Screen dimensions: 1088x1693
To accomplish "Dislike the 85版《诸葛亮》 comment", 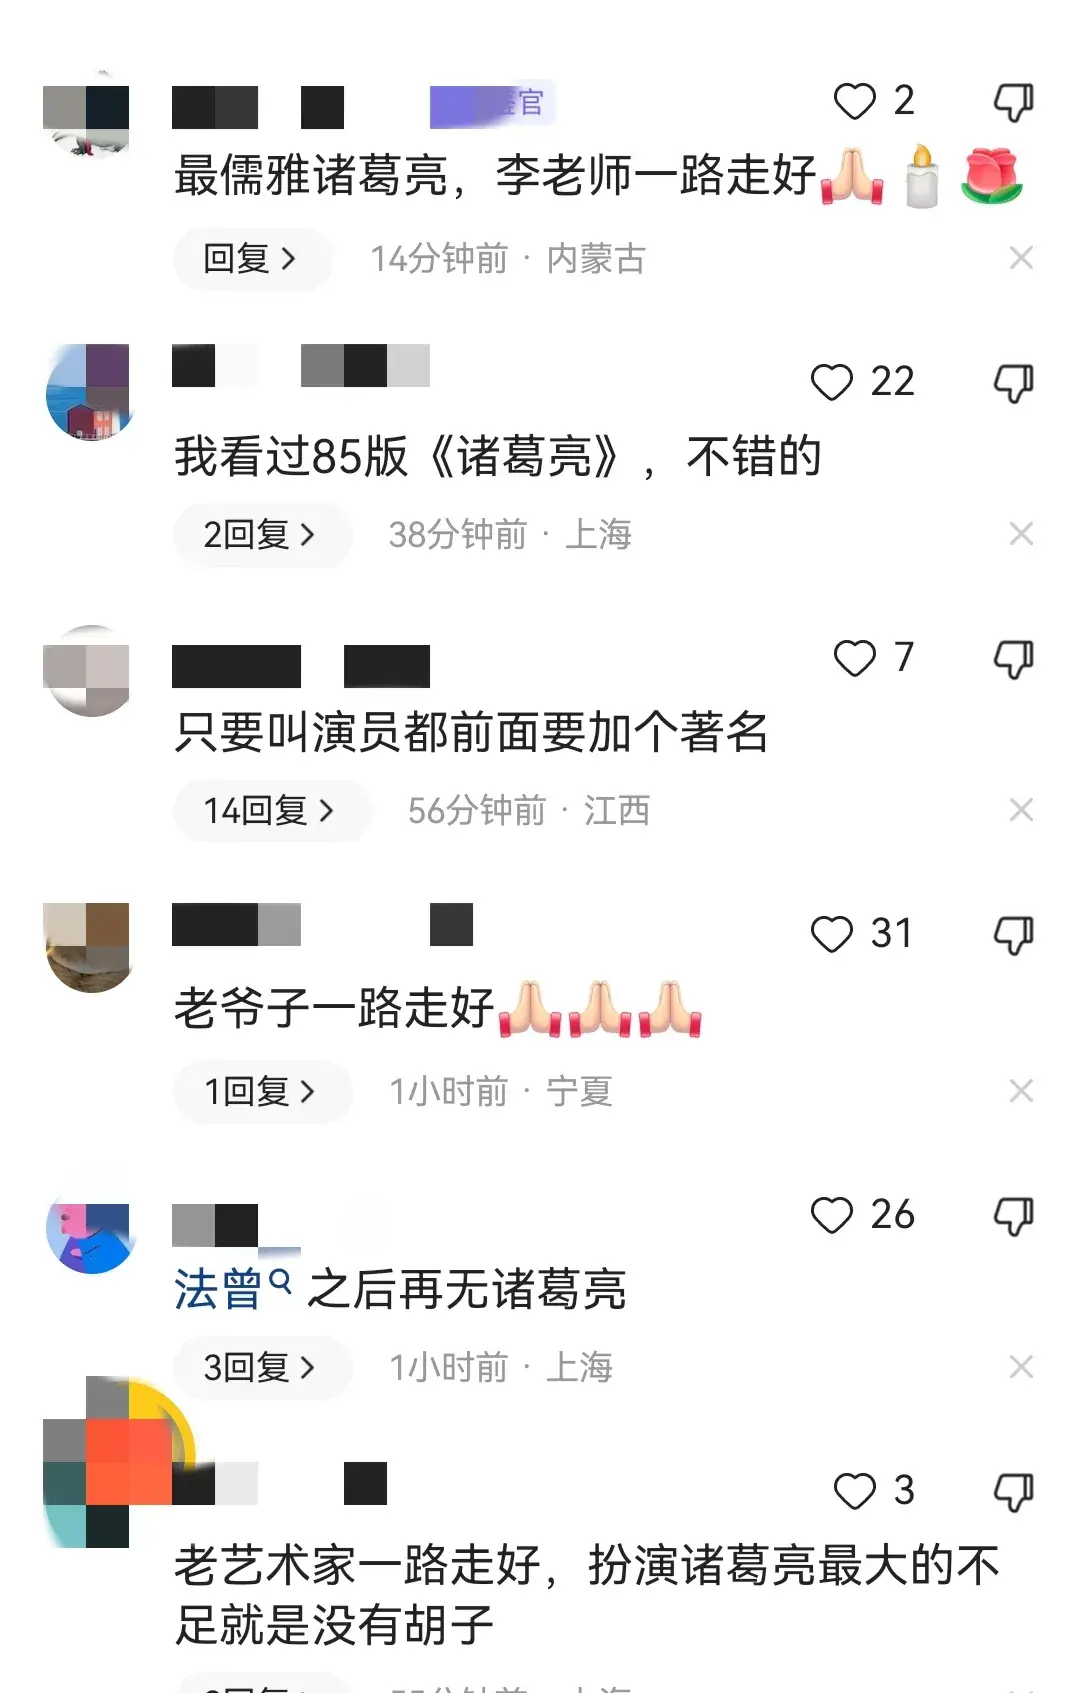I will [1013, 383].
